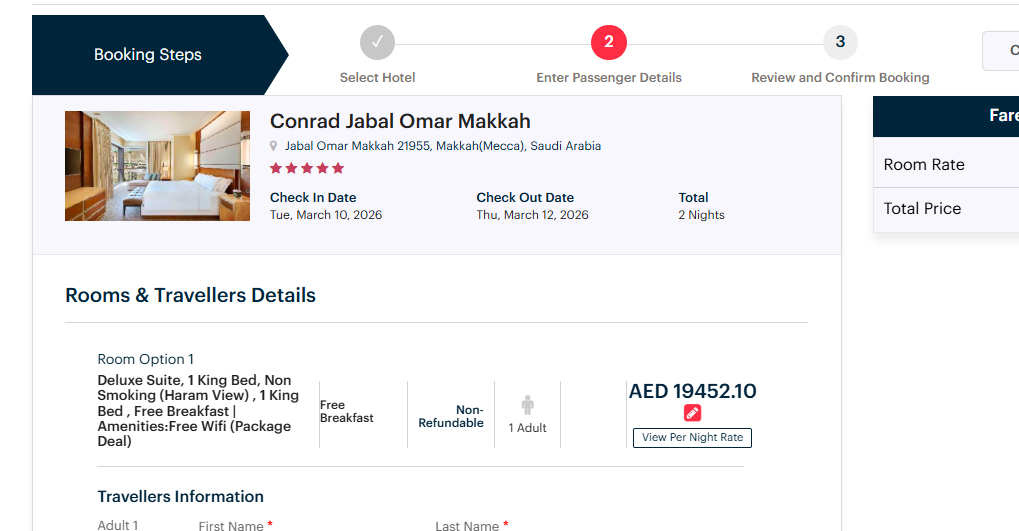Click the AED 19452.10 price amount
Viewport: 1019px width, 531px height.
(x=693, y=391)
